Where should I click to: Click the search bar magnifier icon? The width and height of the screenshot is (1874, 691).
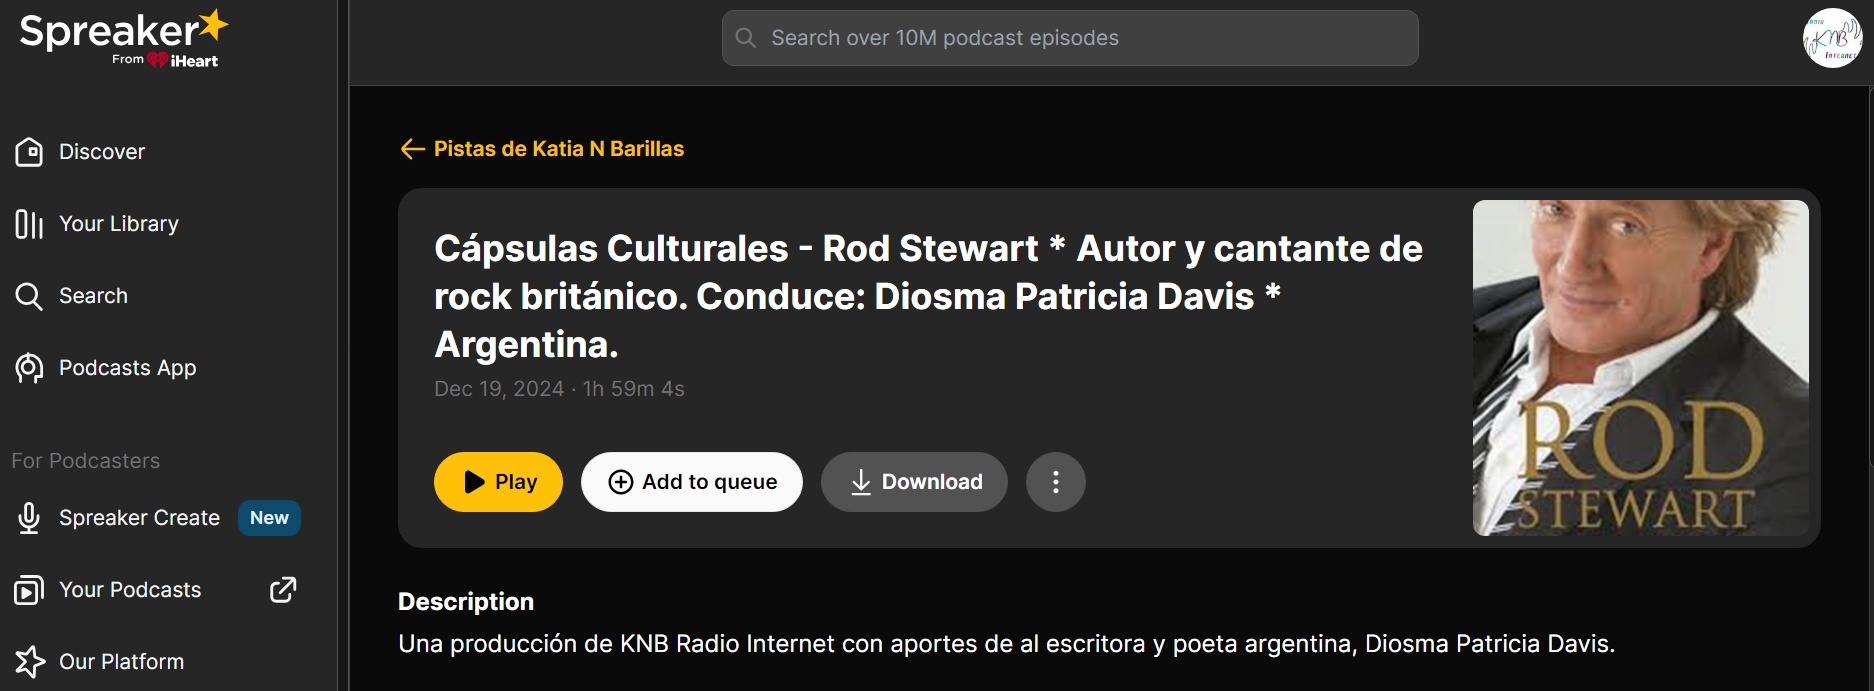[745, 38]
